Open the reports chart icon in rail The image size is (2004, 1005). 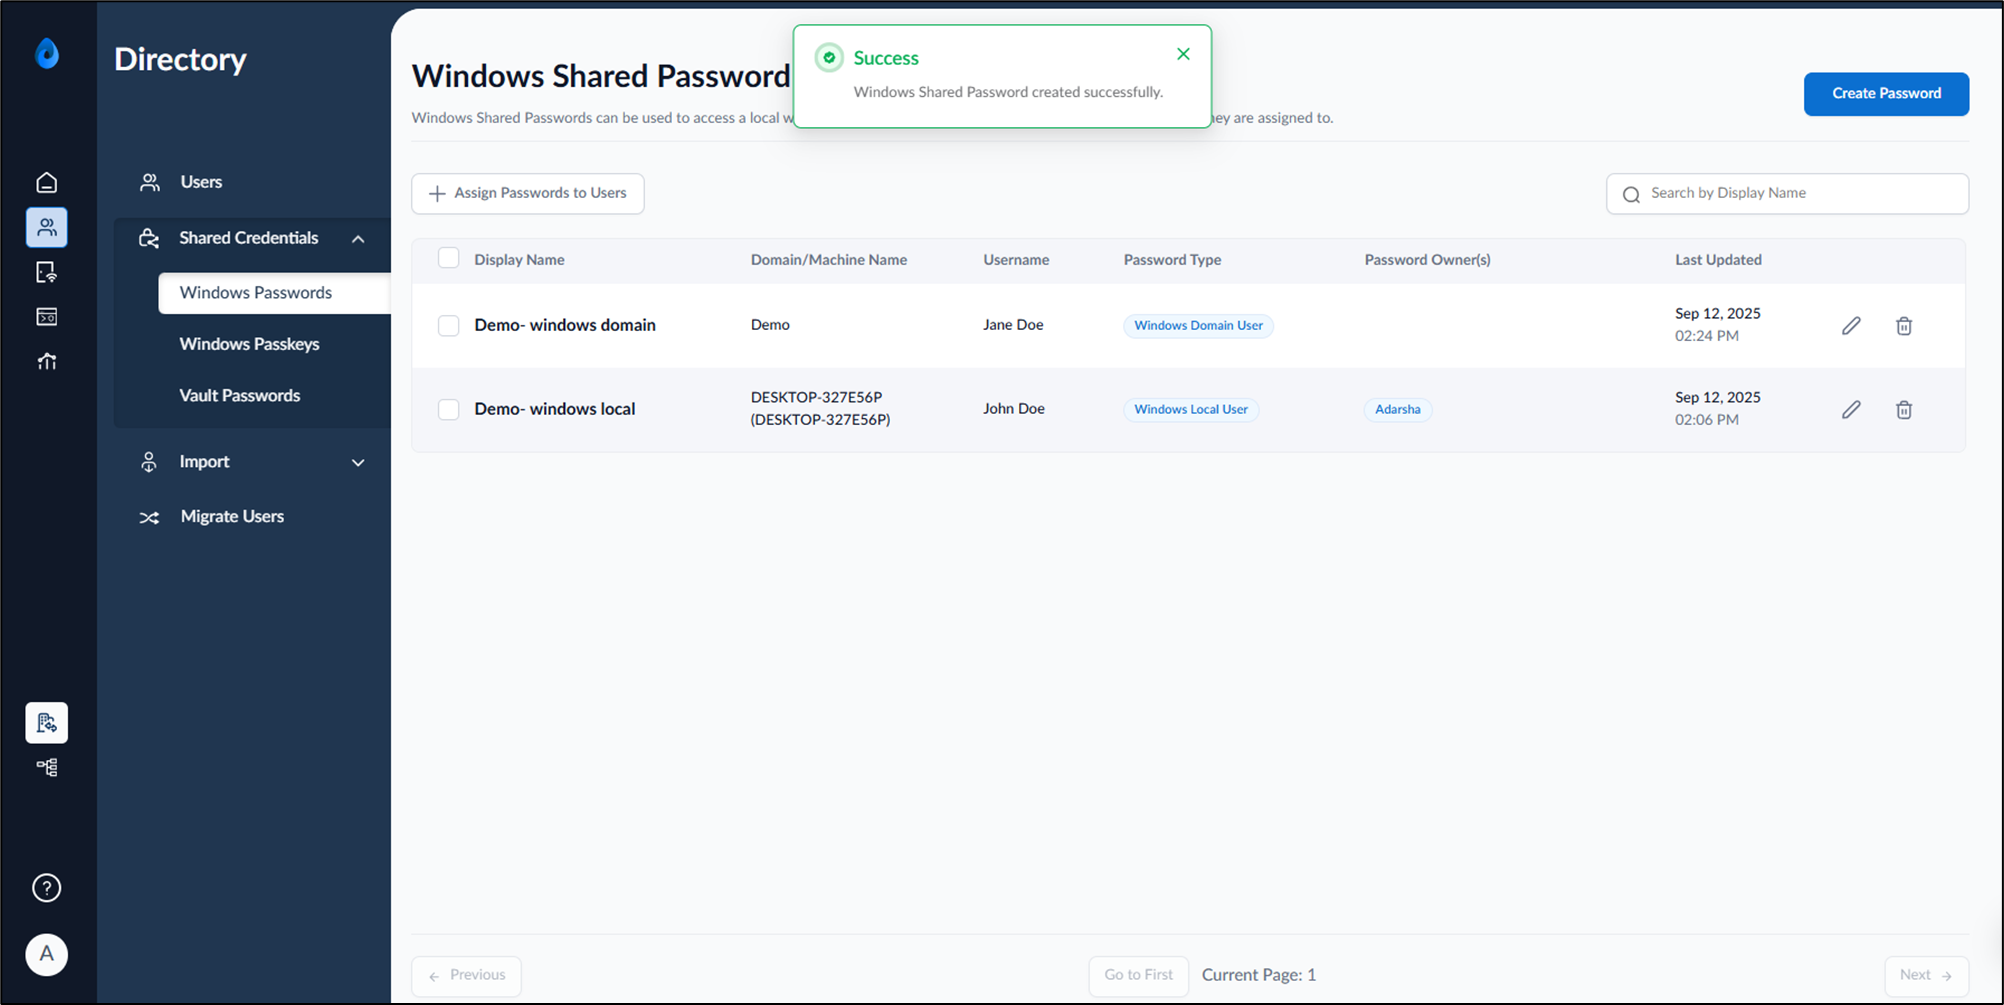(x=46, y=361)
